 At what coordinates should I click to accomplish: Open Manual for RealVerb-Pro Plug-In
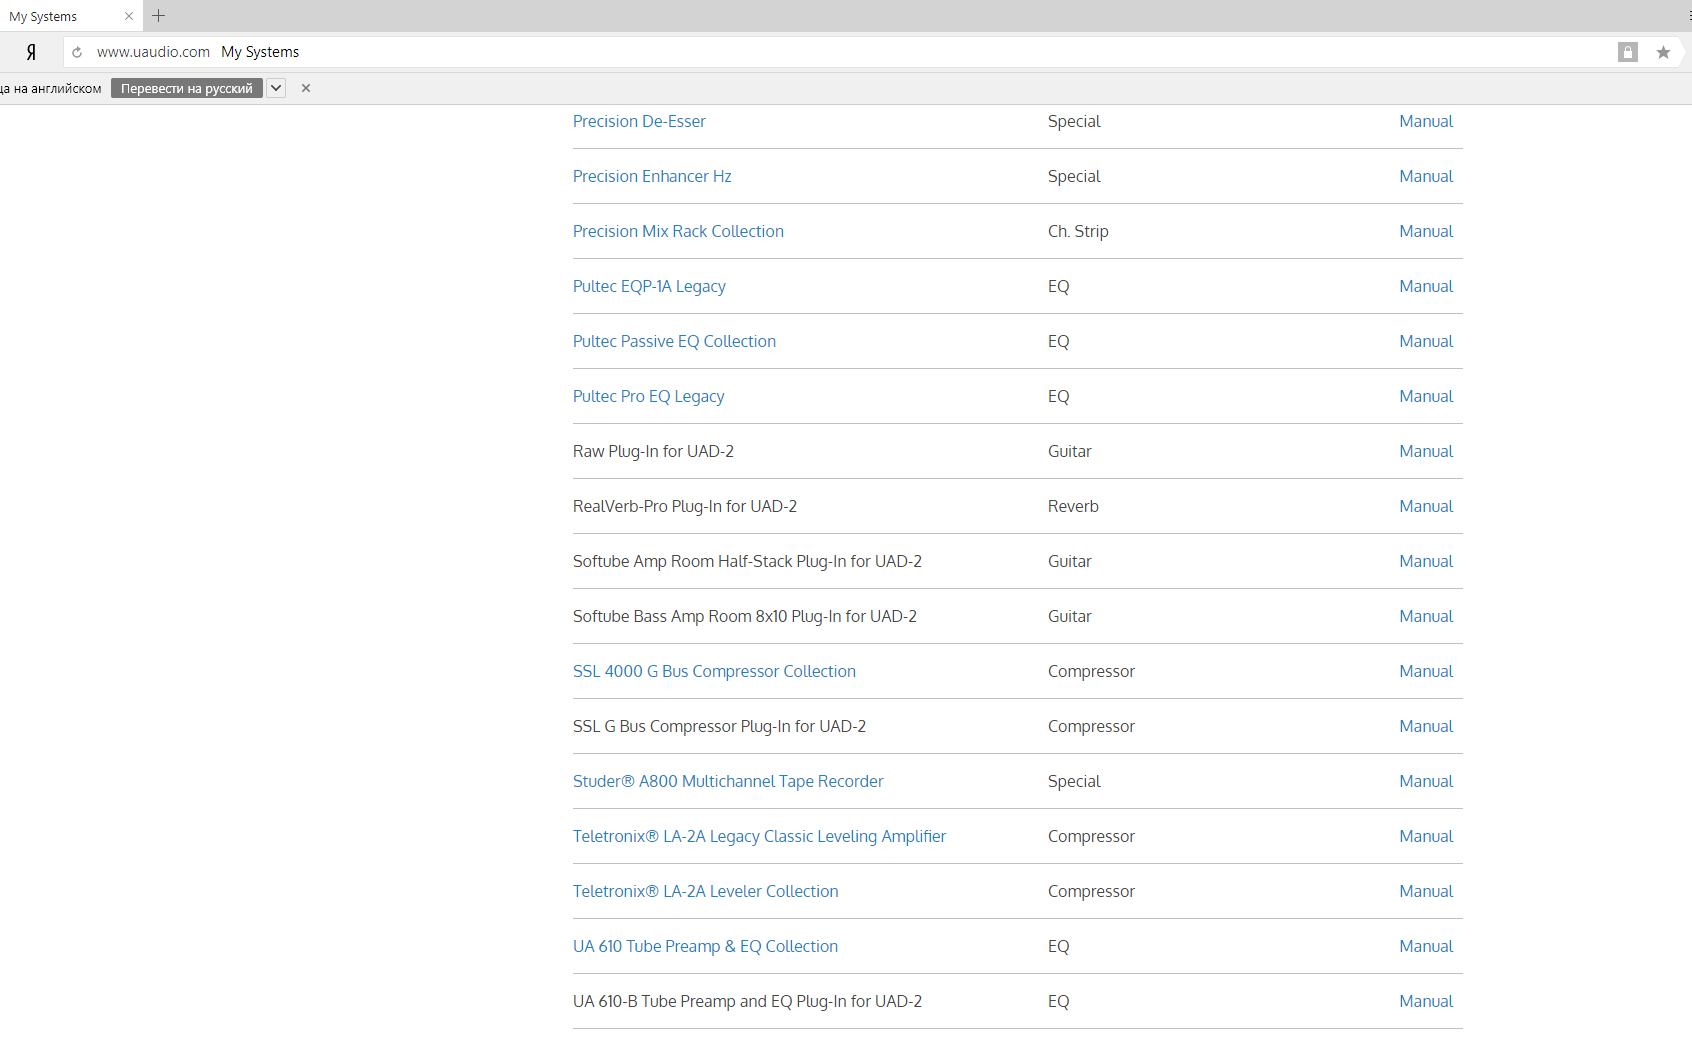click(x=1425, y=506)
